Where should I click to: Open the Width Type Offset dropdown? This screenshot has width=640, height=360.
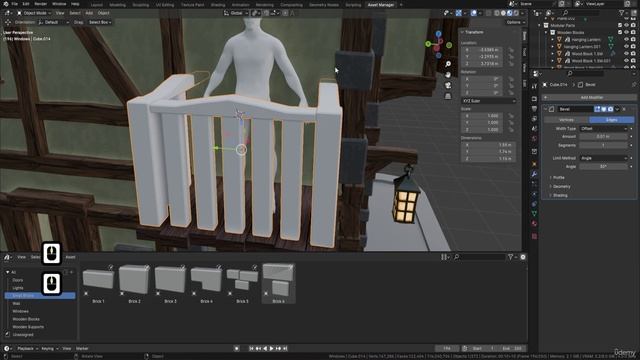[603, 129]
